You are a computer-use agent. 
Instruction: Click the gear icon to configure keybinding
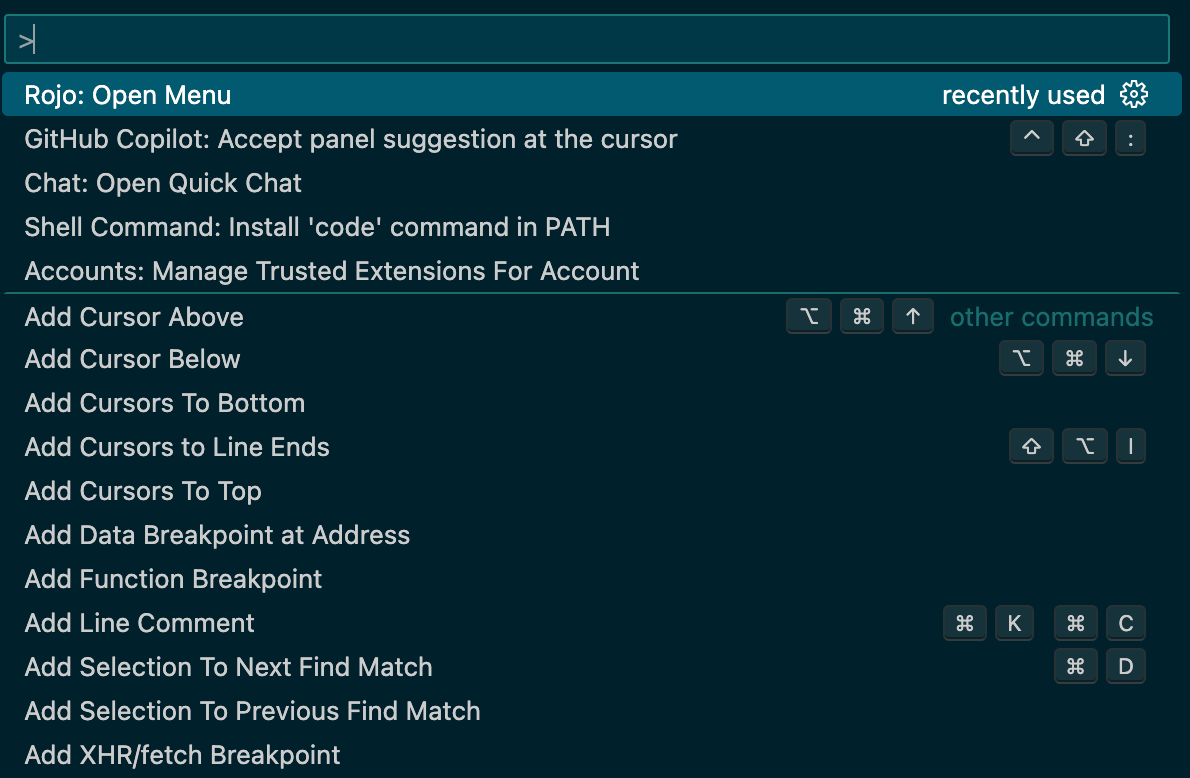[1134, 95]
